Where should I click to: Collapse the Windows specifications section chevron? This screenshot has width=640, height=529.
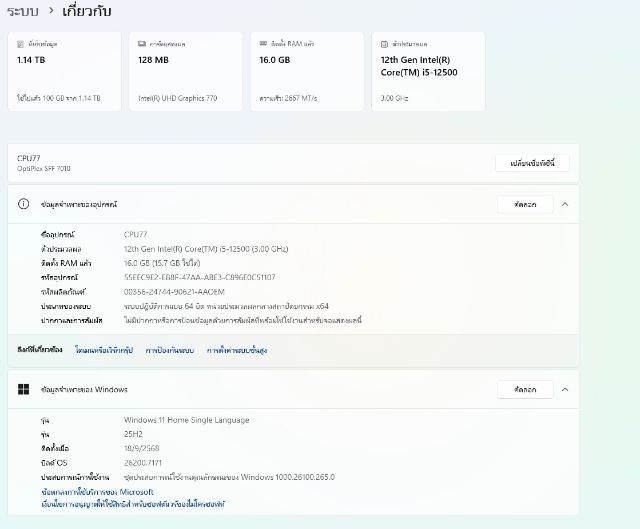(565, 389)
